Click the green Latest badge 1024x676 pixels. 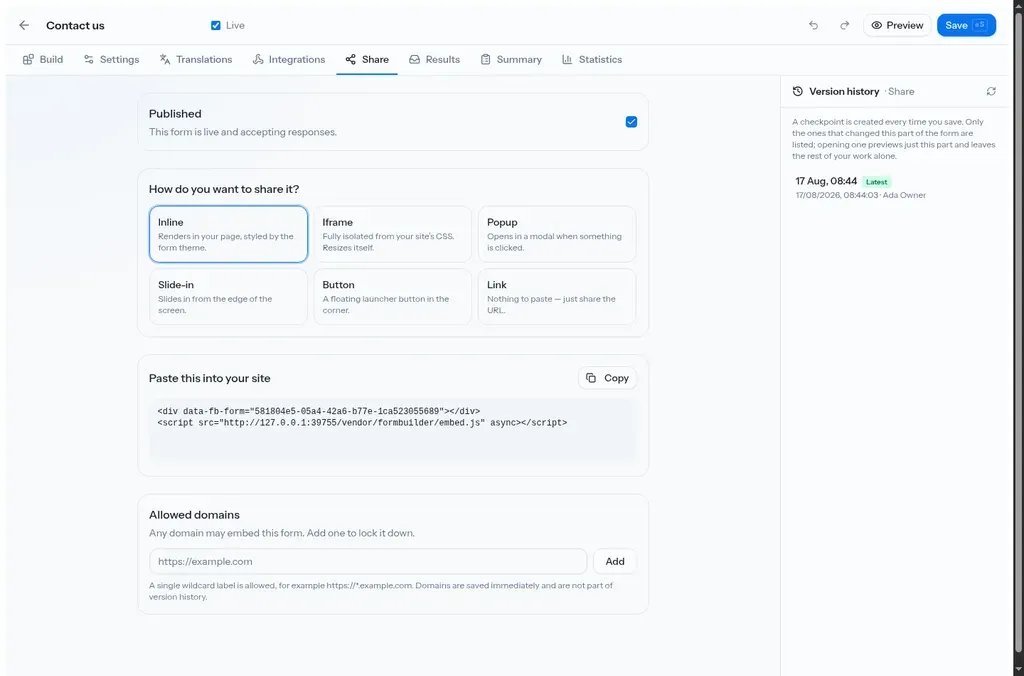tap(876, 182)
